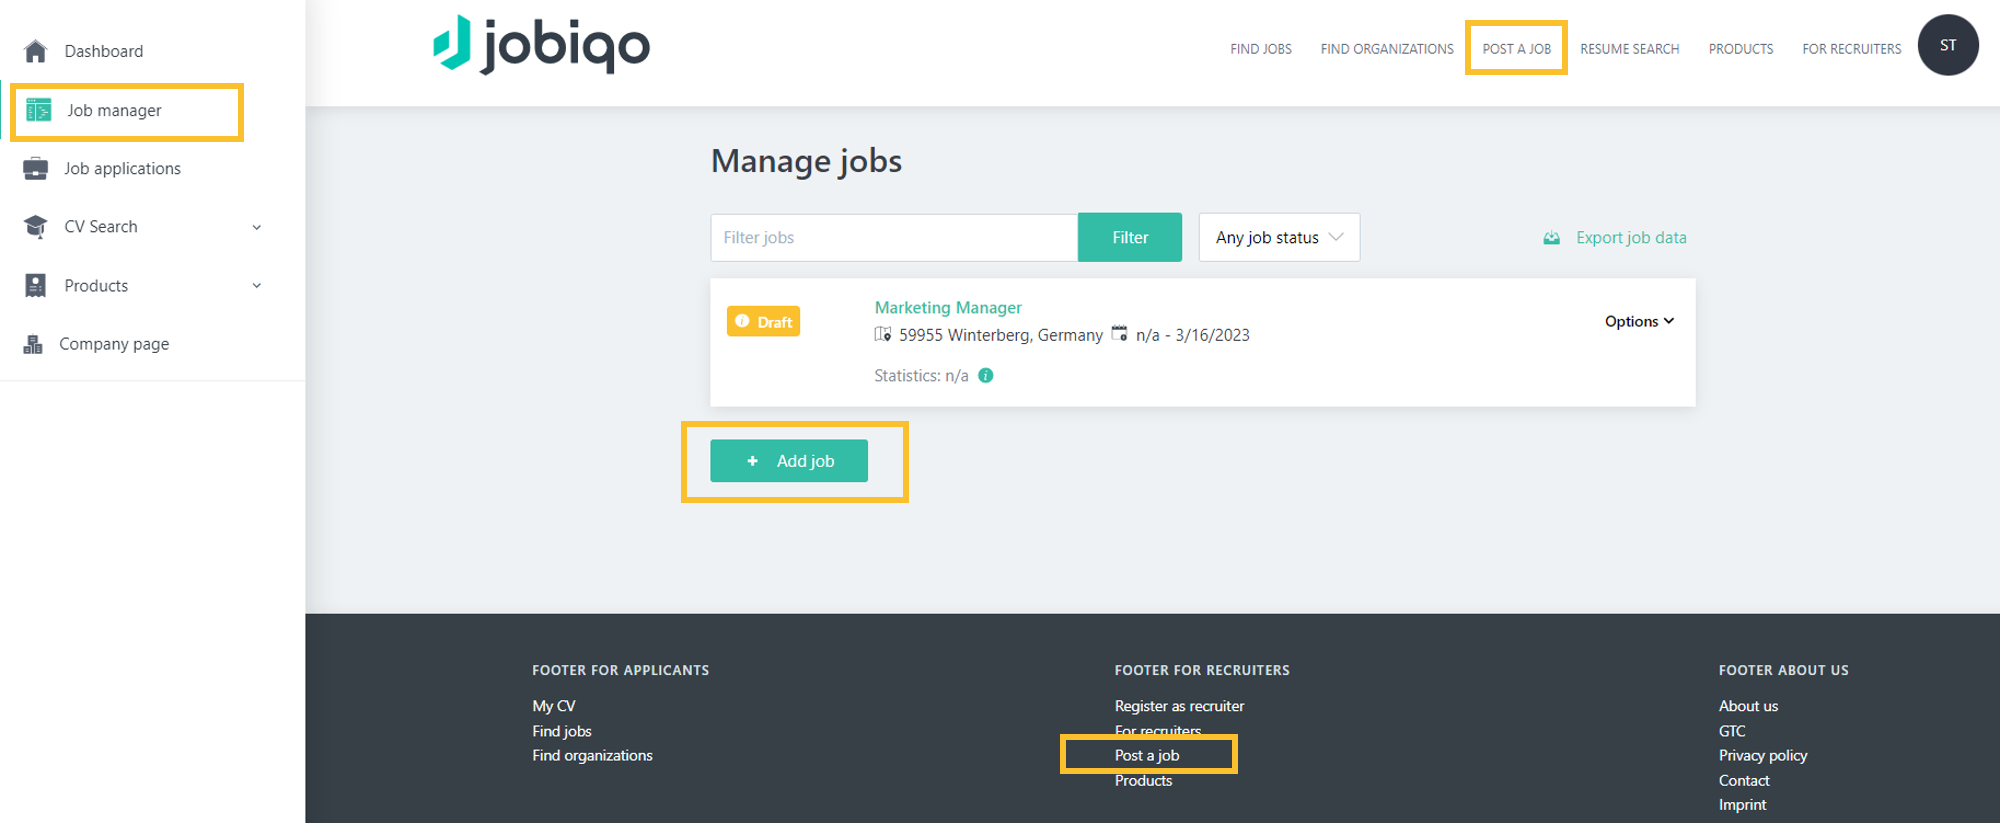The height and width of the screenshot is (823, 2000).
Task: Click the Dashboard home icon
Action: point(36,51)
